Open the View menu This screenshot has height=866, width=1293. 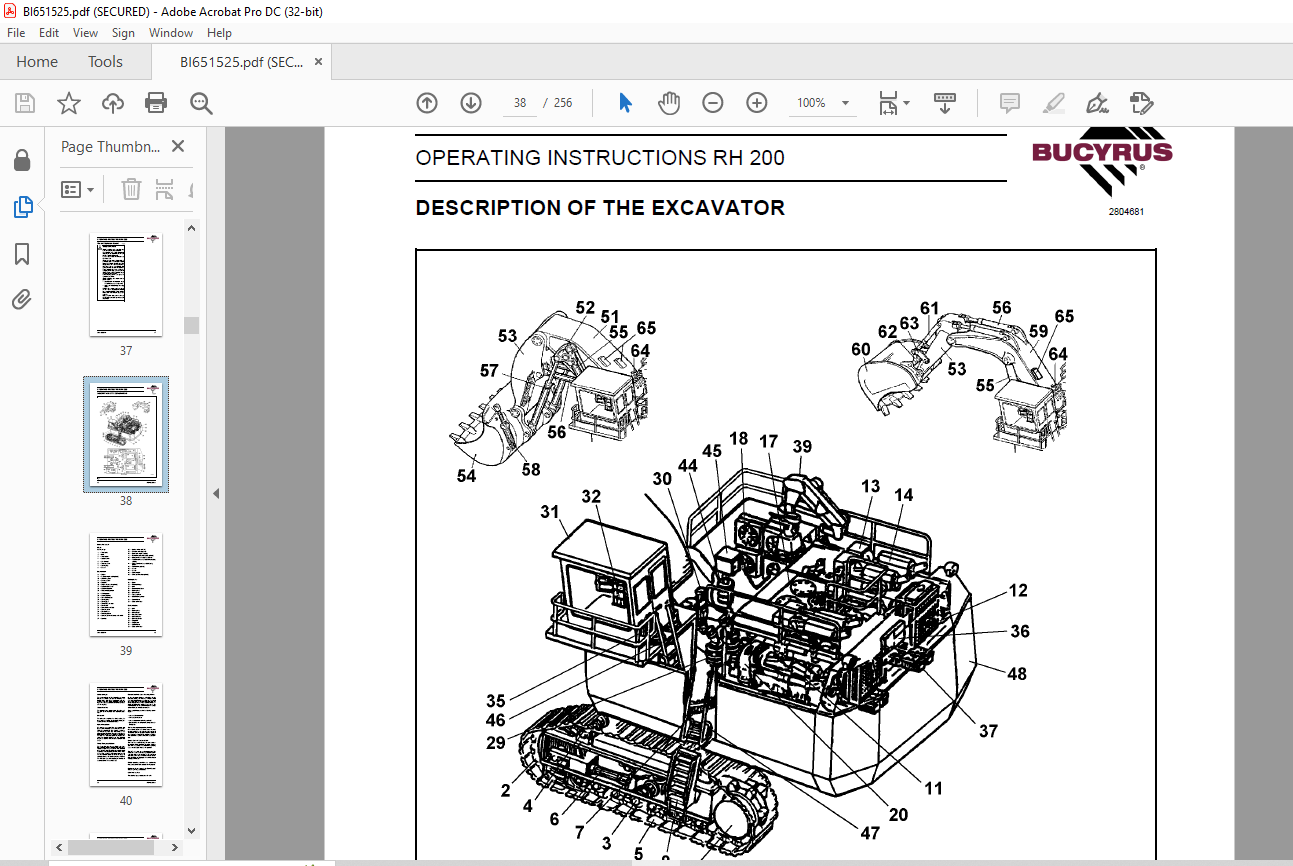86,33
